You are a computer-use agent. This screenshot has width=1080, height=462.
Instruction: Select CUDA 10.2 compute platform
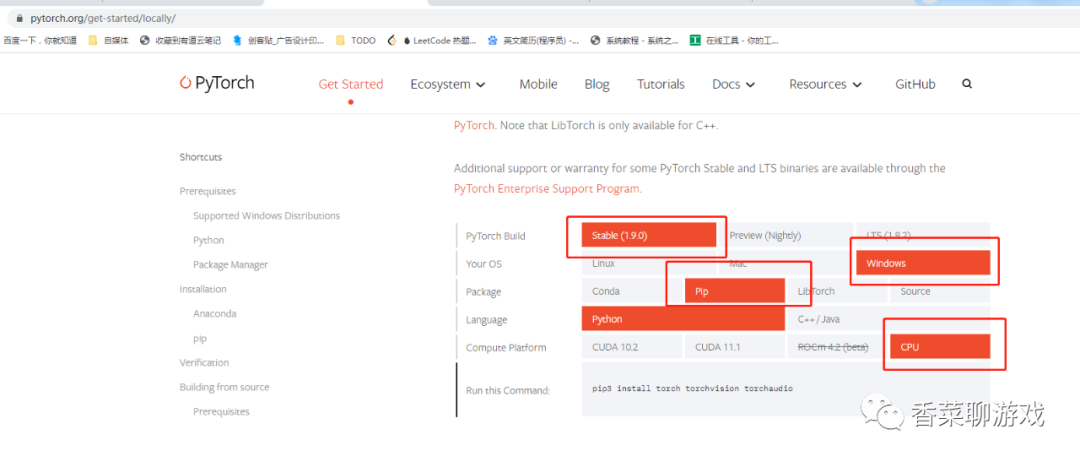pos(632,347)
